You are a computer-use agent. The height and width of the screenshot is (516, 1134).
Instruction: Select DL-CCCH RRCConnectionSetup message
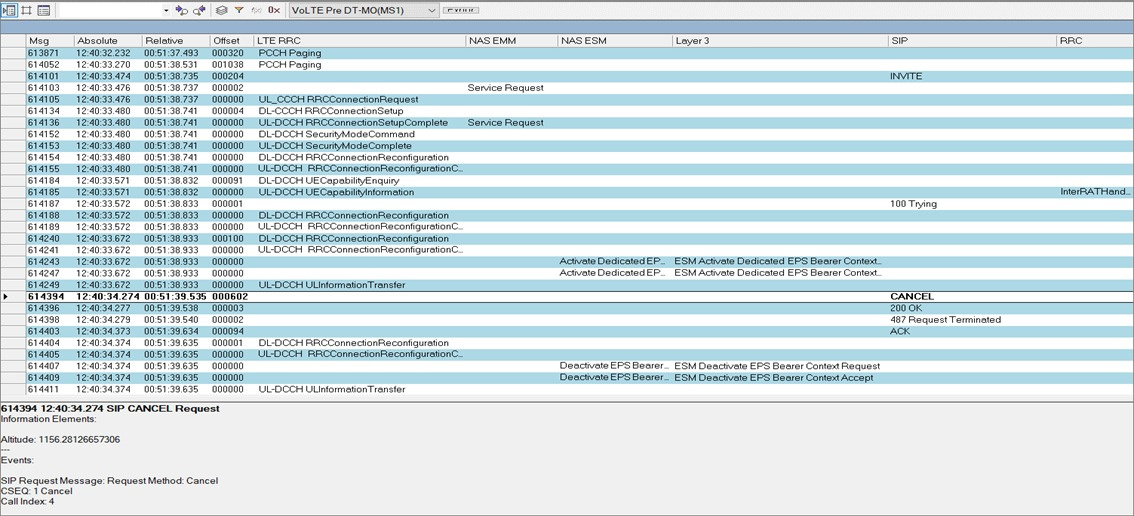[x=331, y=111]
